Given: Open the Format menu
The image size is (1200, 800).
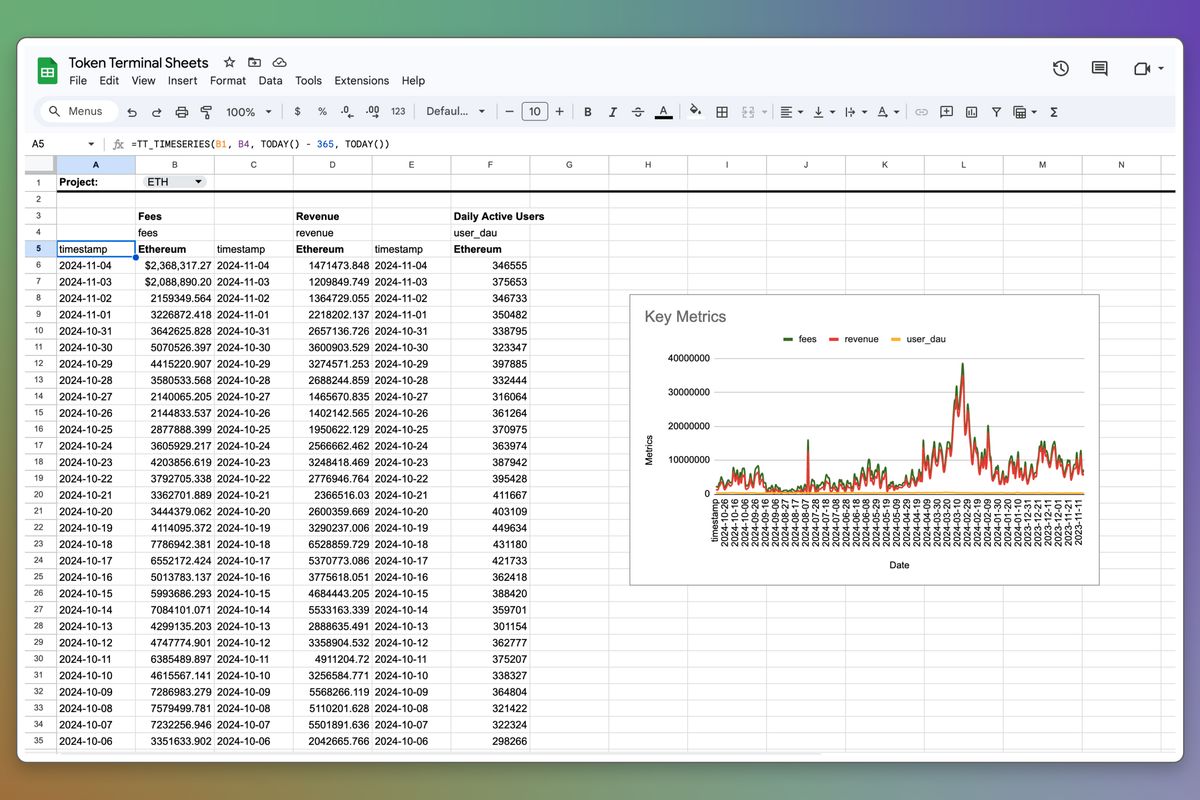Looking at the screenshot, I should (x=228, y=81).
